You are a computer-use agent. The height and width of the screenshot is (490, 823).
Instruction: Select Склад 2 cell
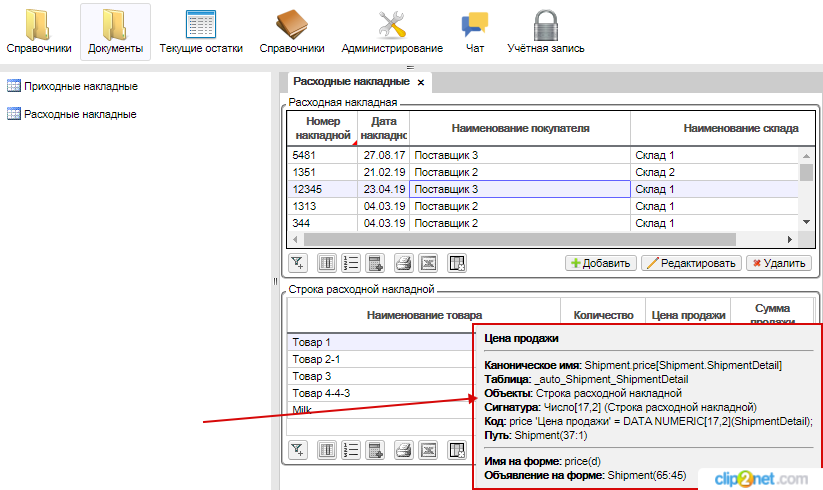[x=714, y=172]
